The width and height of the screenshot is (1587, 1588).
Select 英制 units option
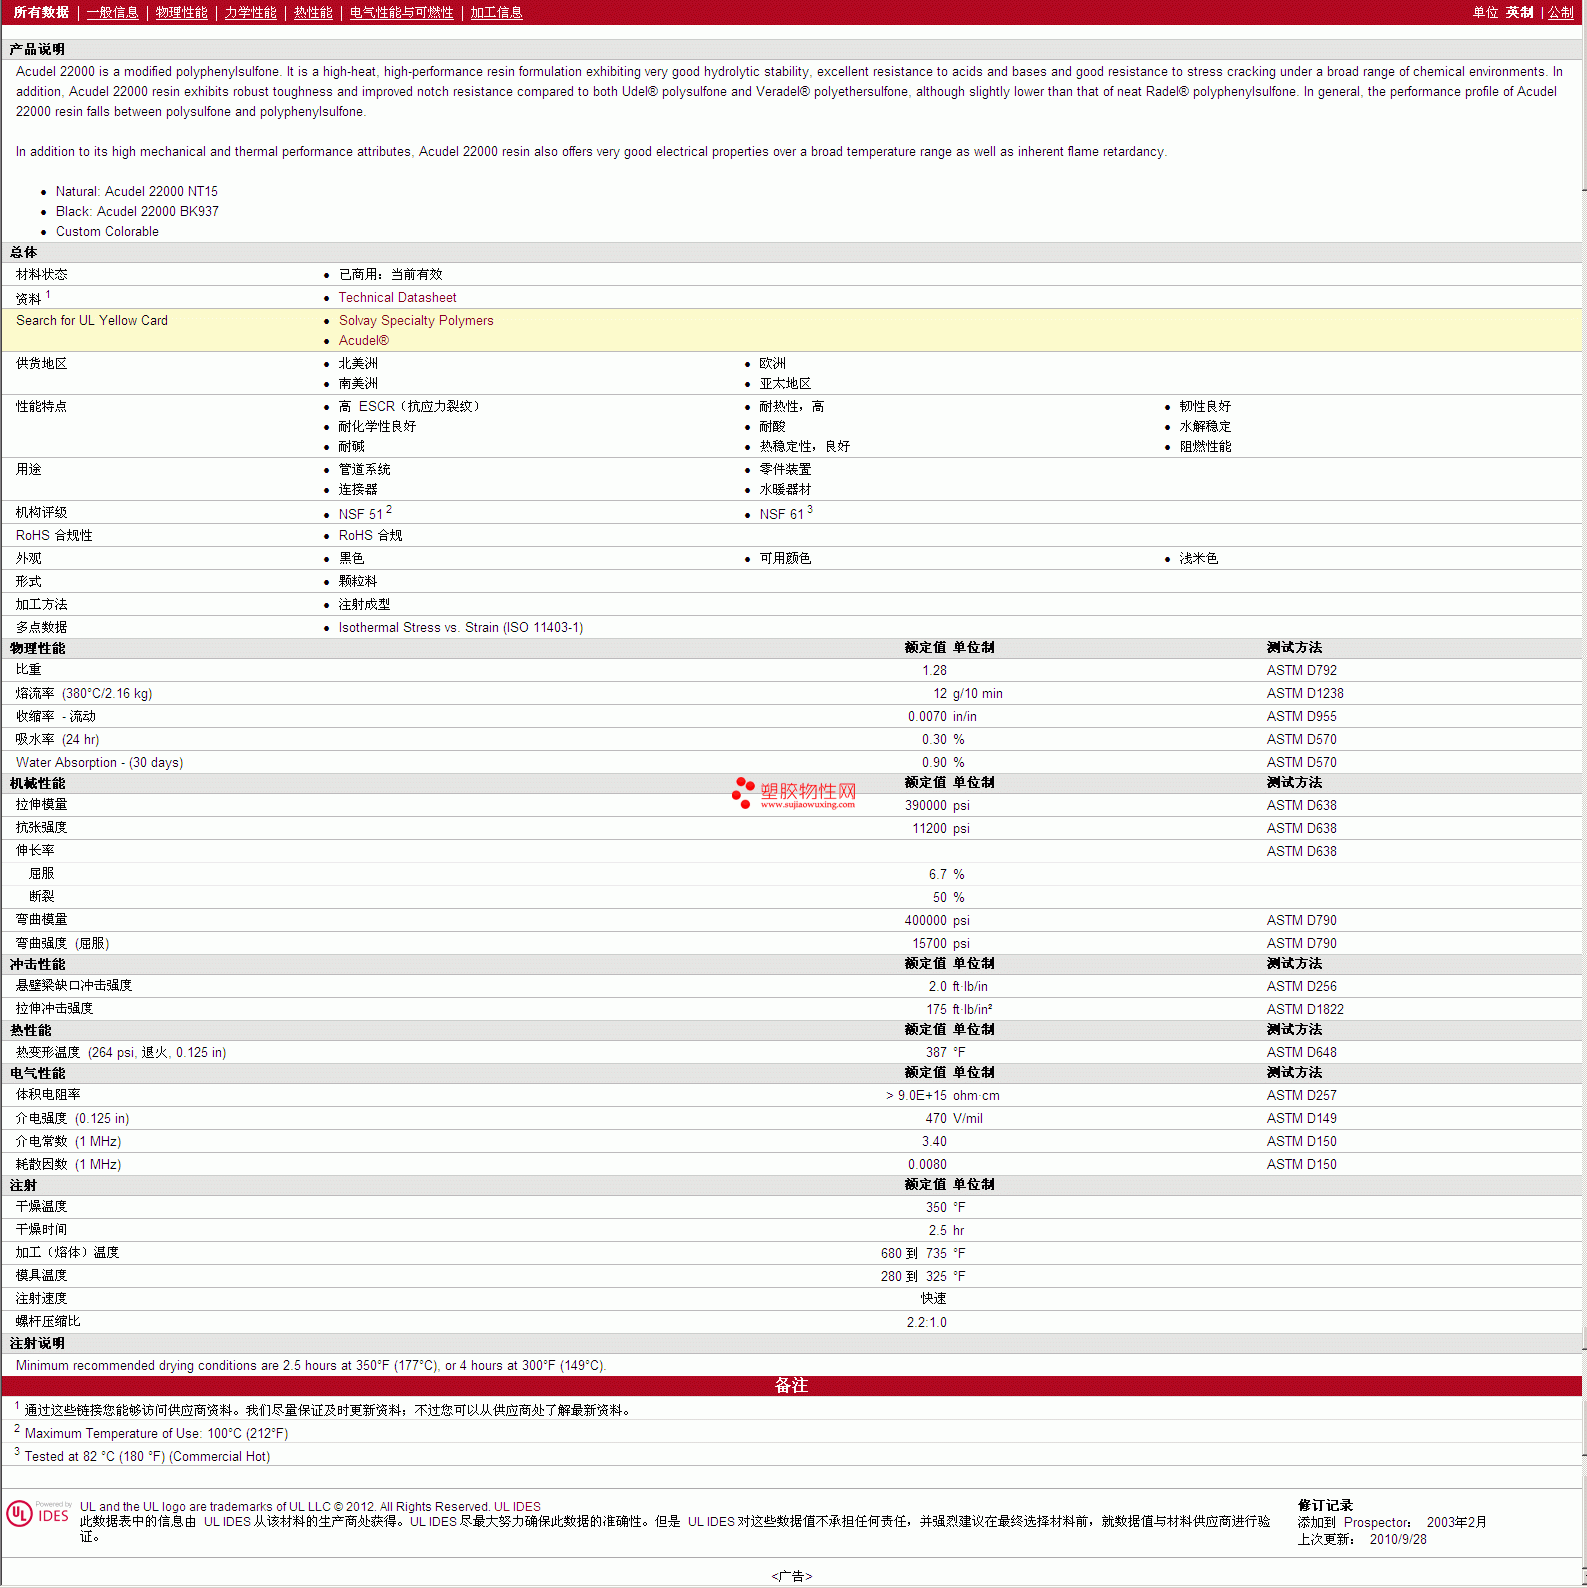(1519, 13)
